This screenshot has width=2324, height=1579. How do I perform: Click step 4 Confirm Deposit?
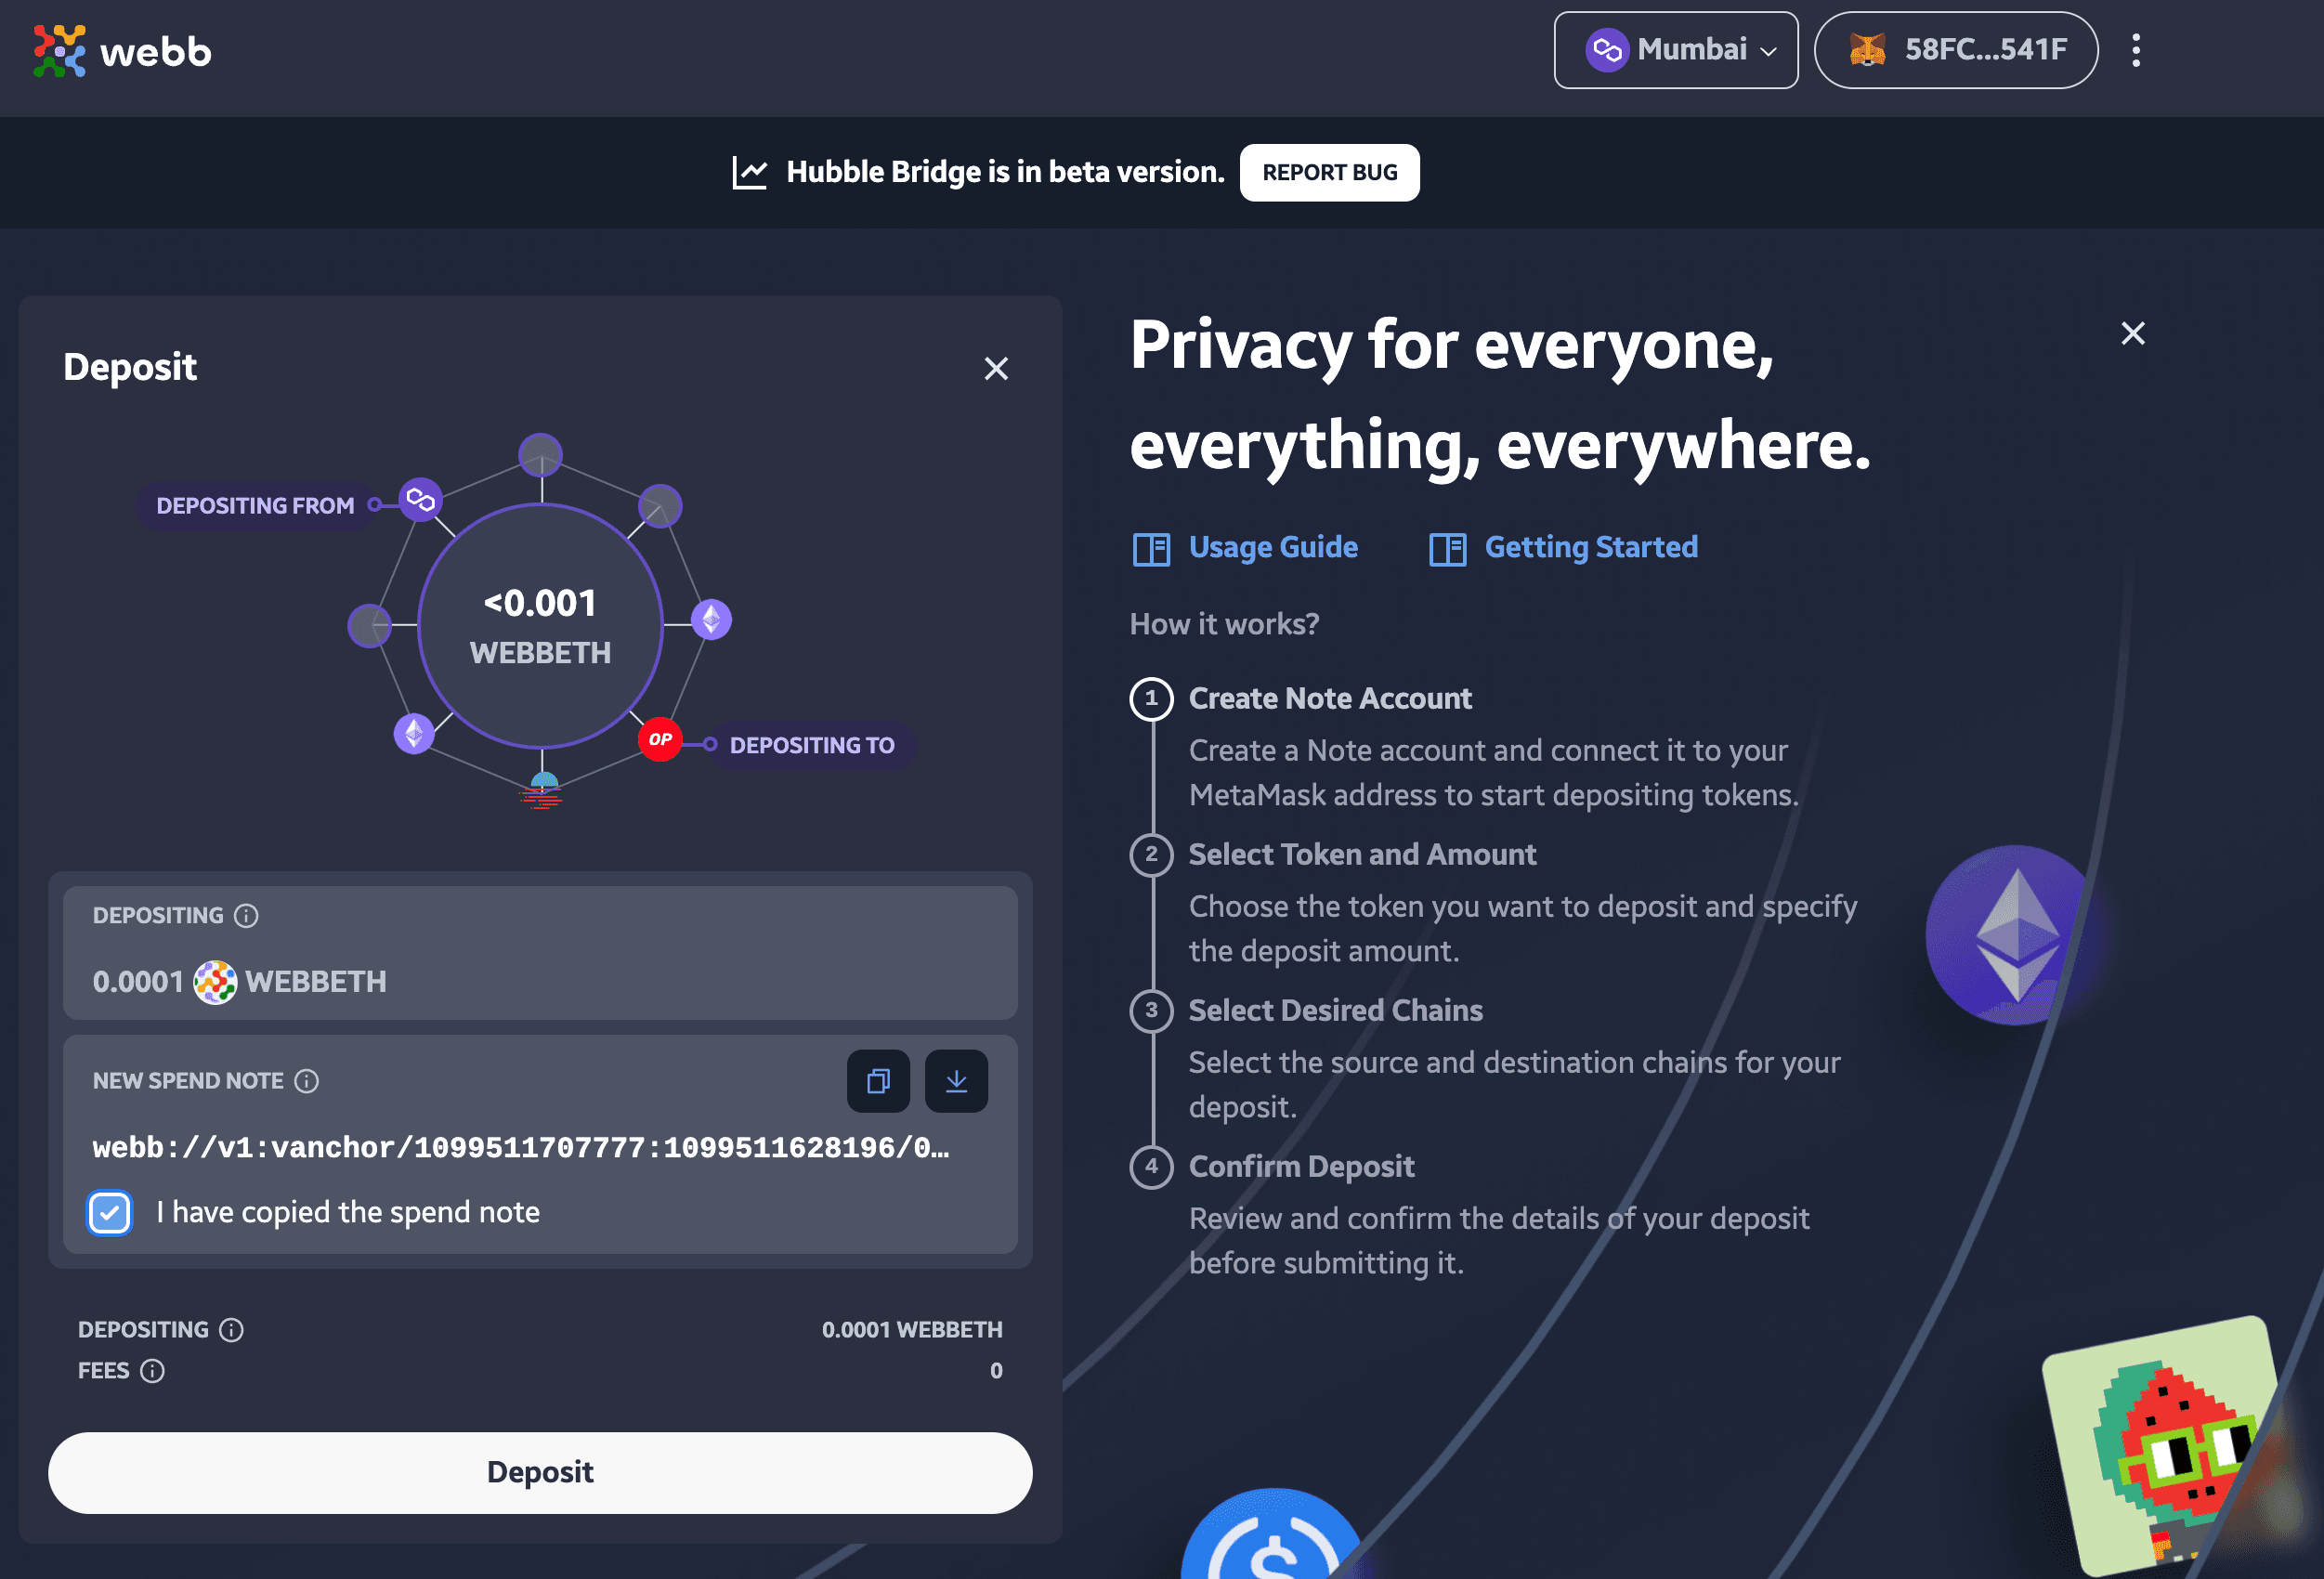[1301, 1166]
